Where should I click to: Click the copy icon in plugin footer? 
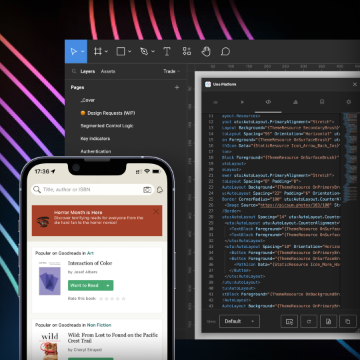pyautogui.click(x=348, y=322)
